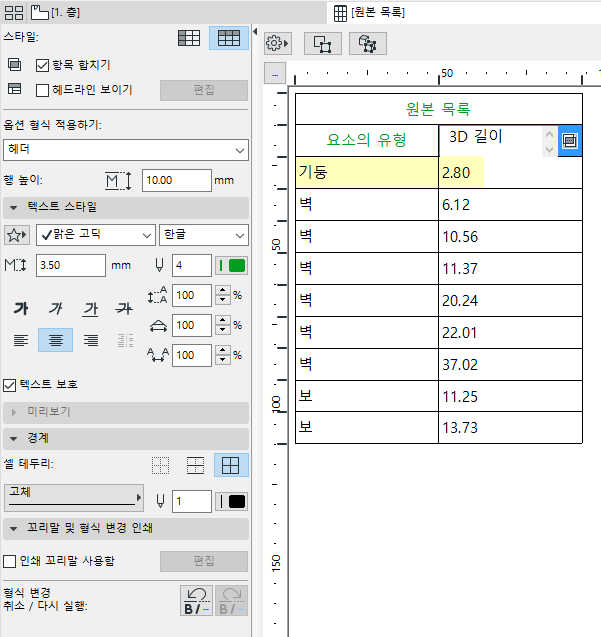Image resolution: width=601 pixels, height=637 pixels.
Task: Click the blue field options icon in 3D 길이 header
Action: point(570,141)
